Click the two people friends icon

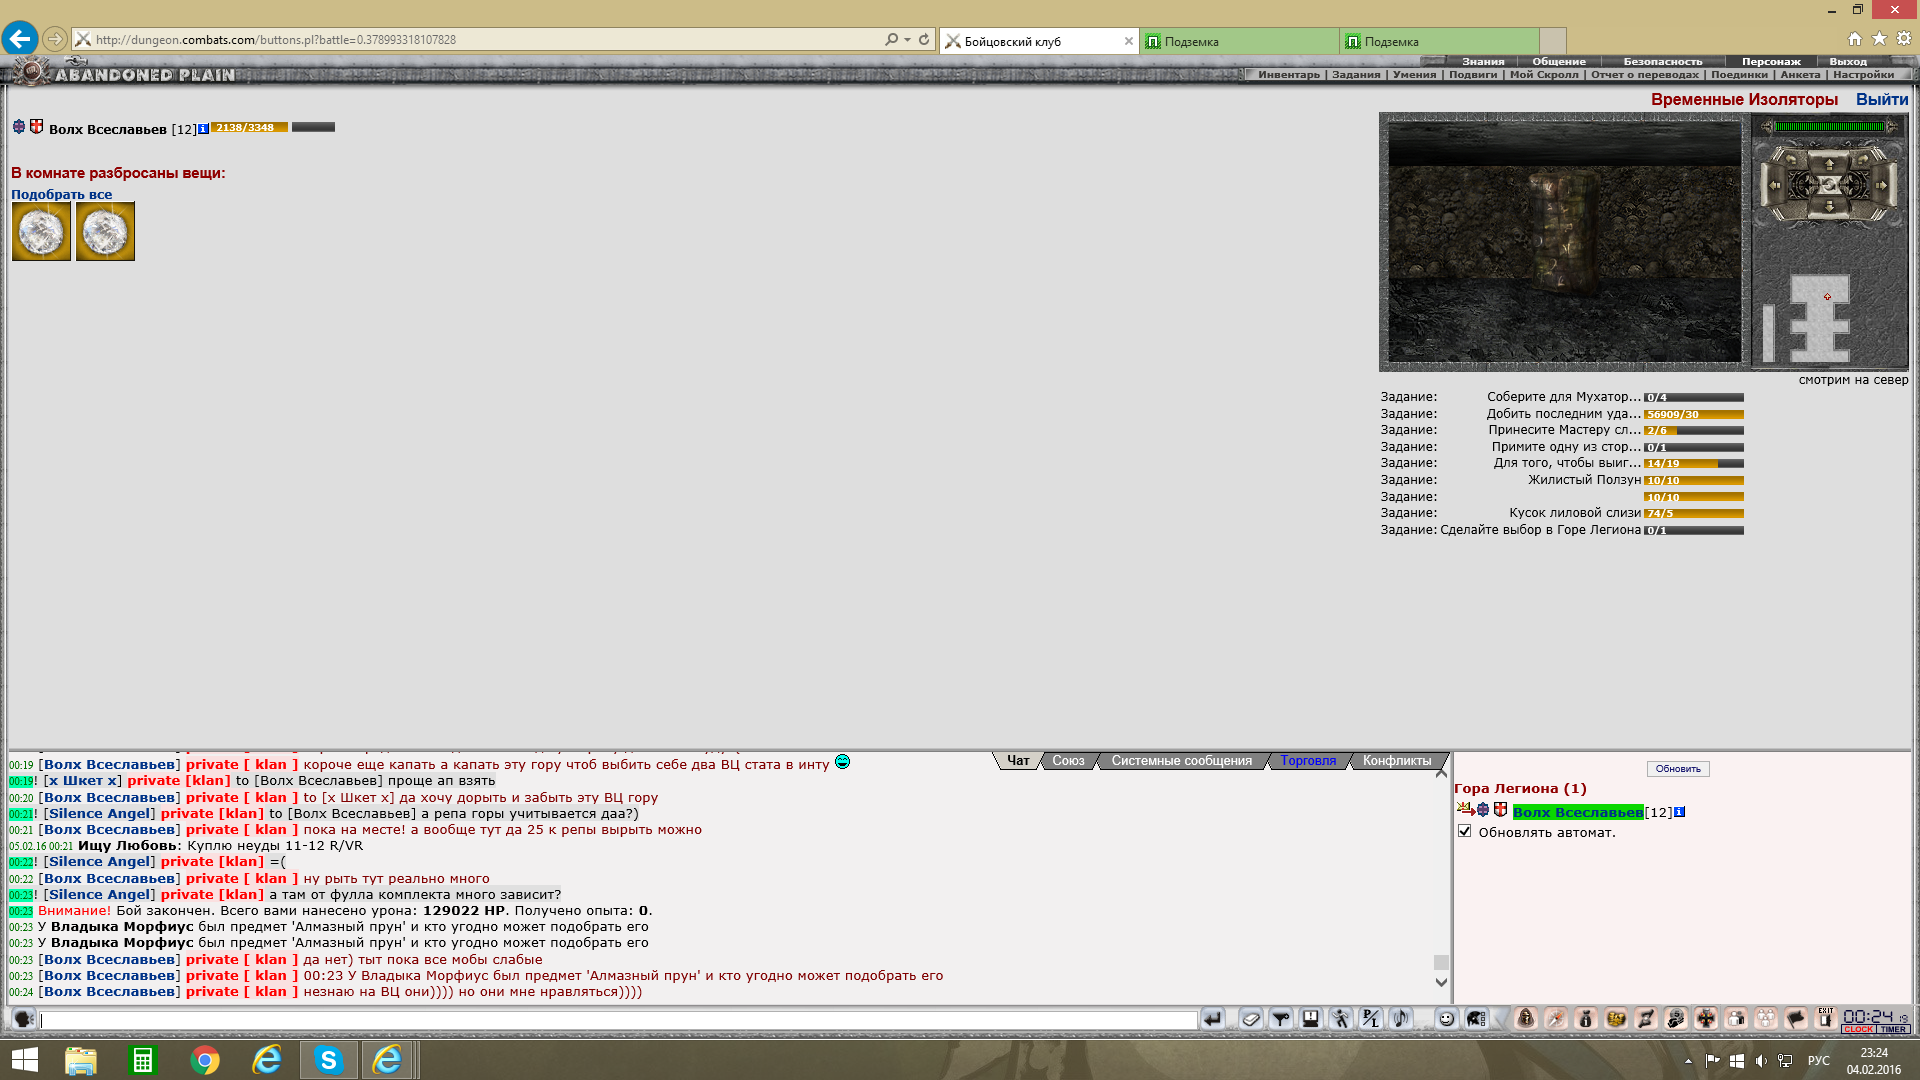(x=1736, y=1019)
